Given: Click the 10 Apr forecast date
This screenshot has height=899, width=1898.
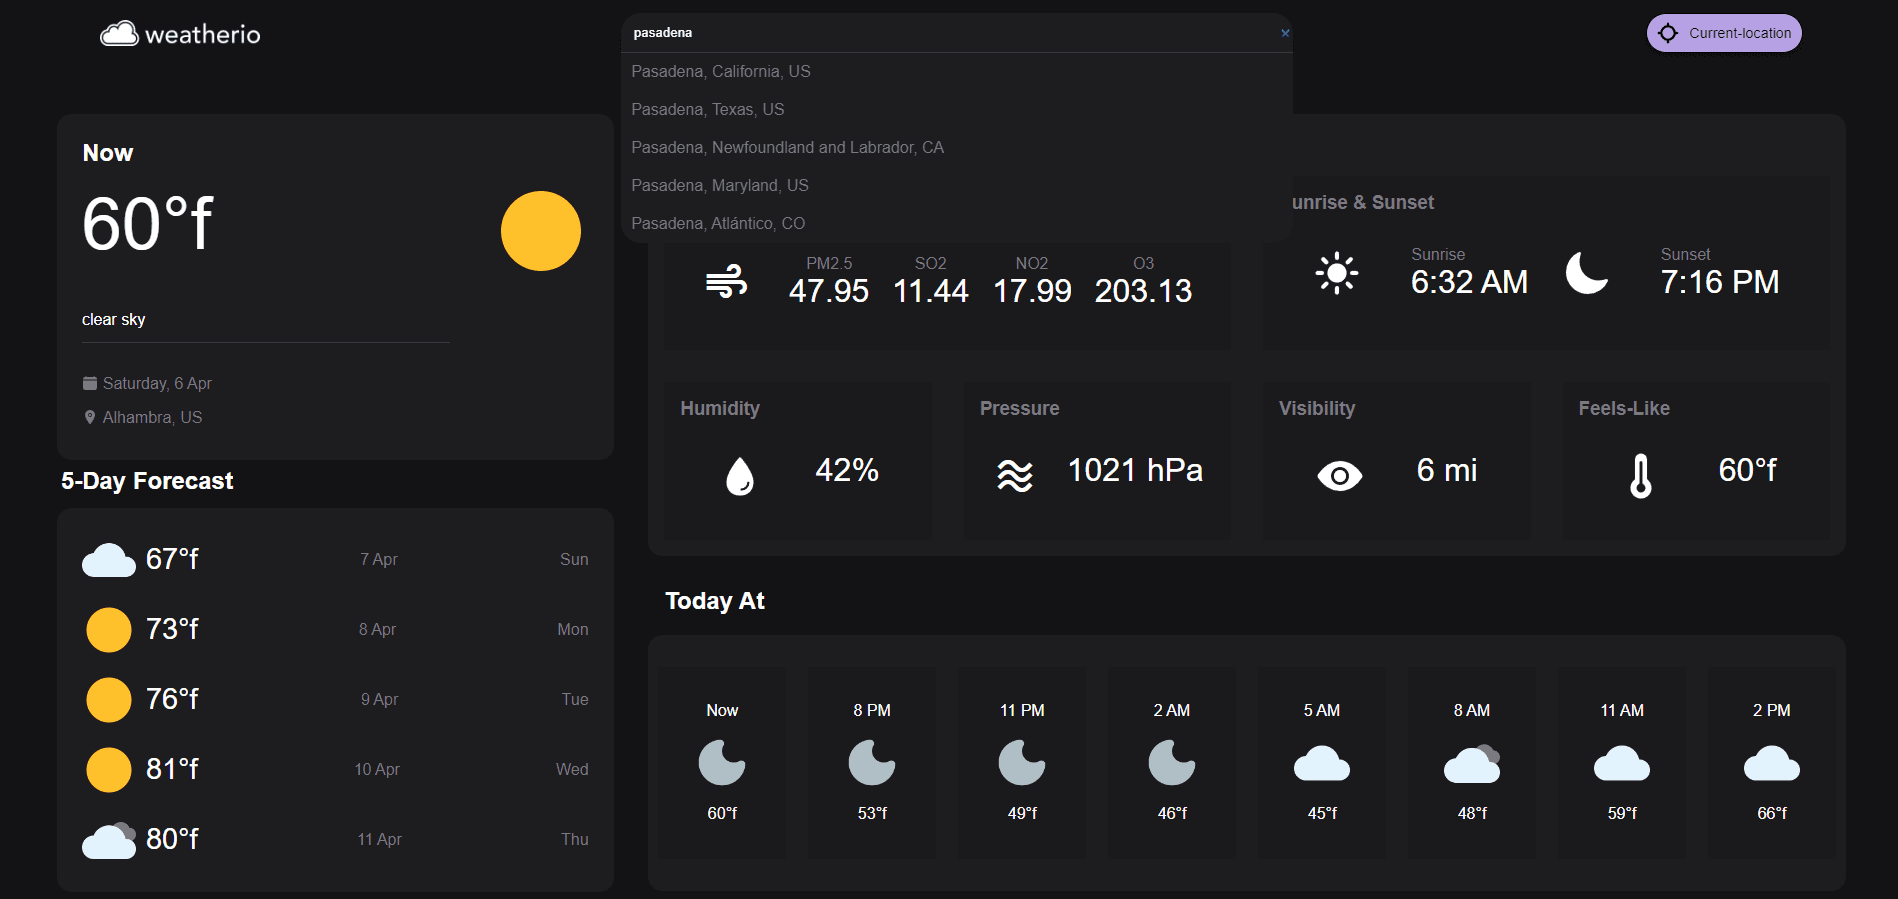Looking at the screenshot, I should (377, 769).
